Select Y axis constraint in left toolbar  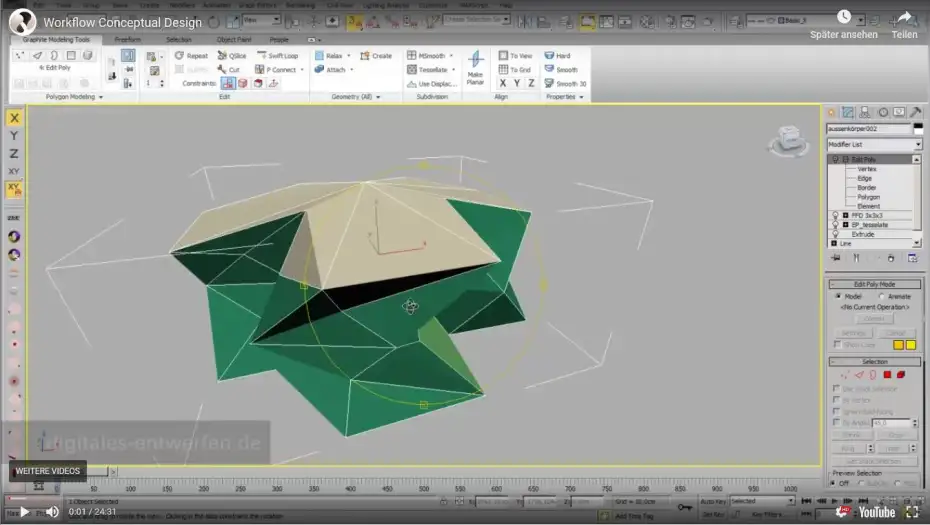tap(14, 136)
